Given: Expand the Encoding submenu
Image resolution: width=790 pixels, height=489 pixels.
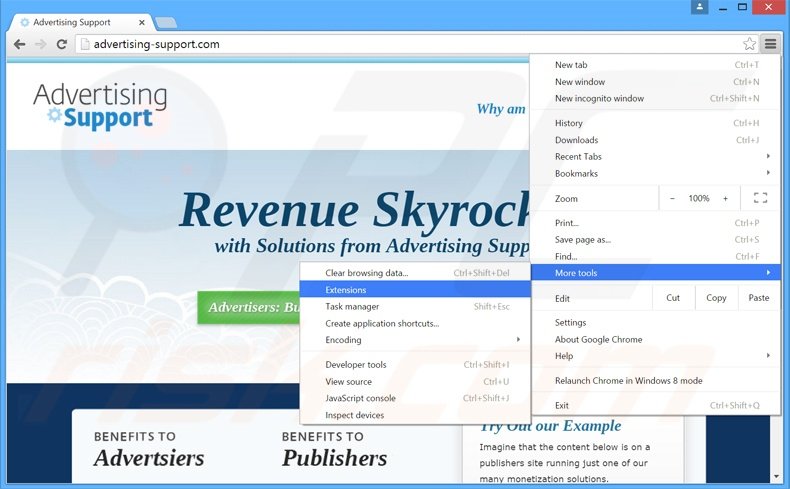Looking at the screenshot, I should click(x=415, y=340).
